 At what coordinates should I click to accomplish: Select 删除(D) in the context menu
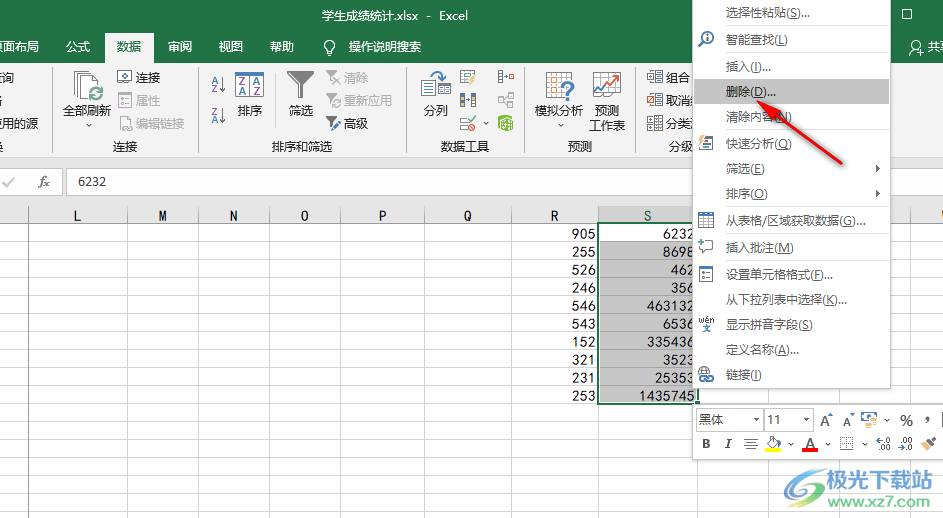tap(791, 91)
